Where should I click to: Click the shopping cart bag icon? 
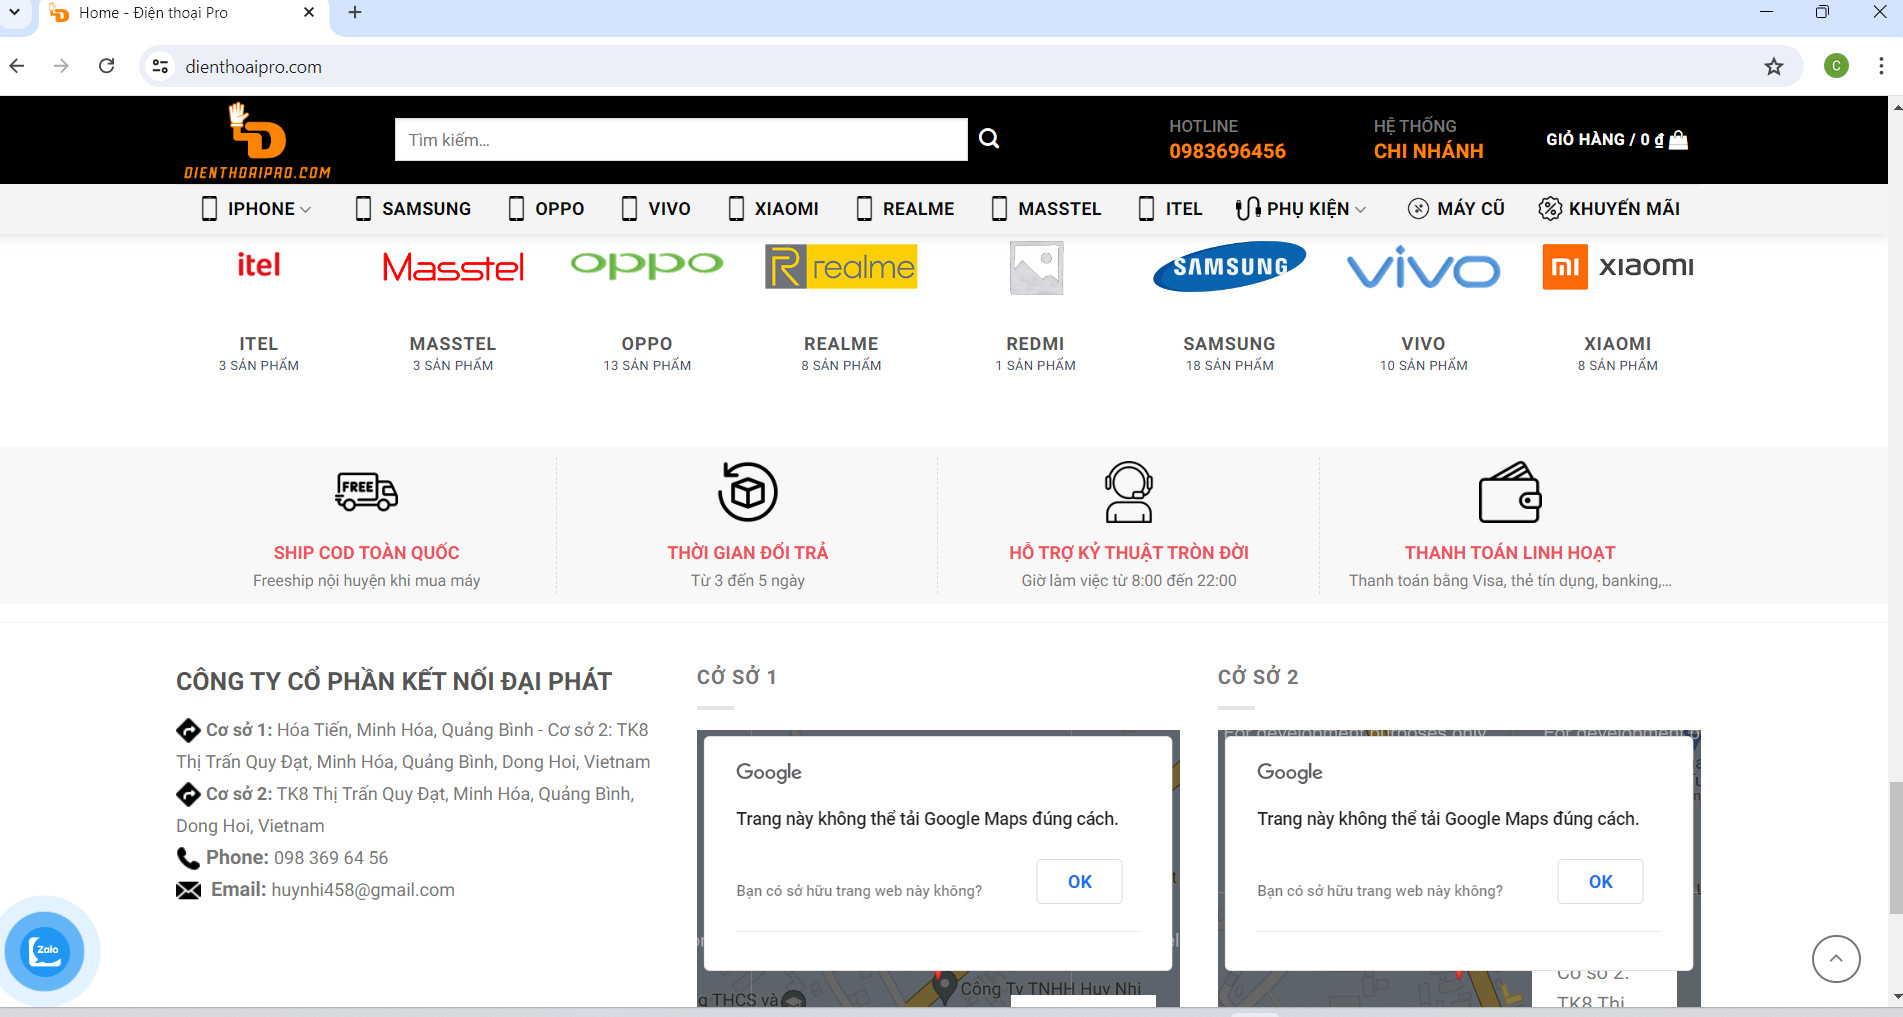click(1679, 140)
